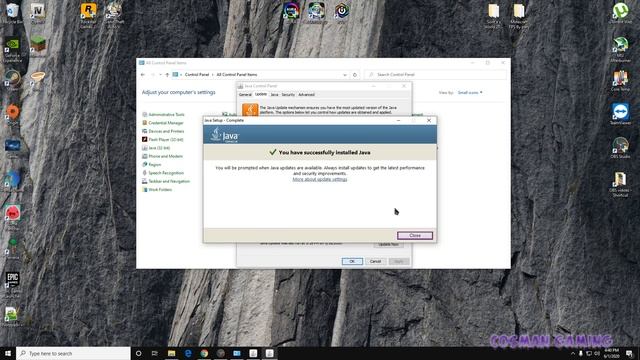This screenshot has height=360, width=640.
Task: Click Cancel in the Java Control Panel
Action: point(375,261)
